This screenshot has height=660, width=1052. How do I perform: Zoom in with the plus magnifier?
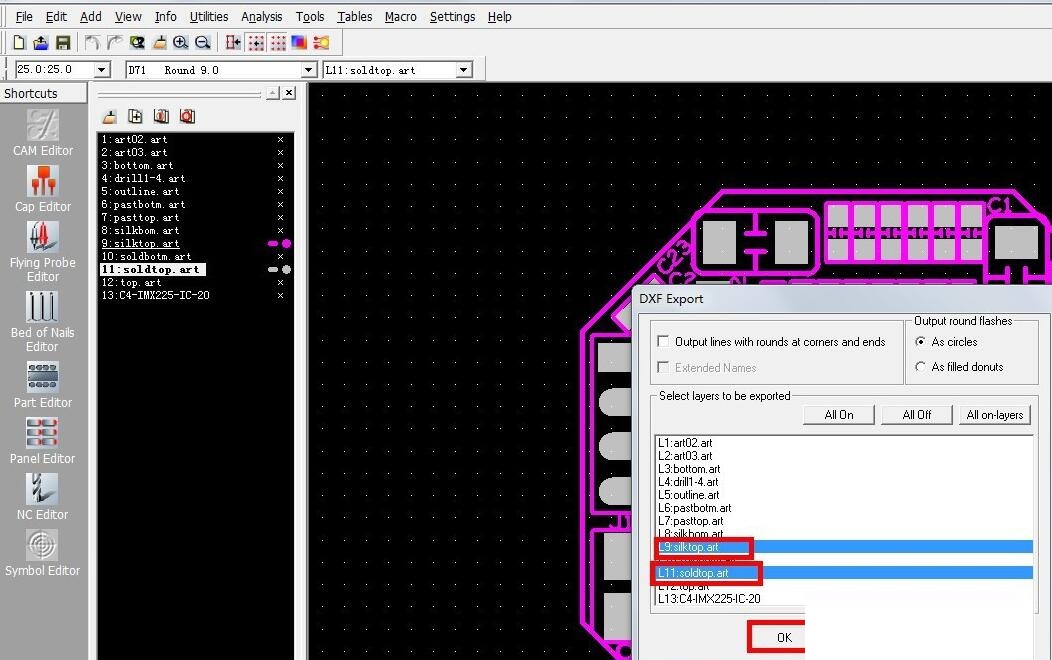coord(180,43)
